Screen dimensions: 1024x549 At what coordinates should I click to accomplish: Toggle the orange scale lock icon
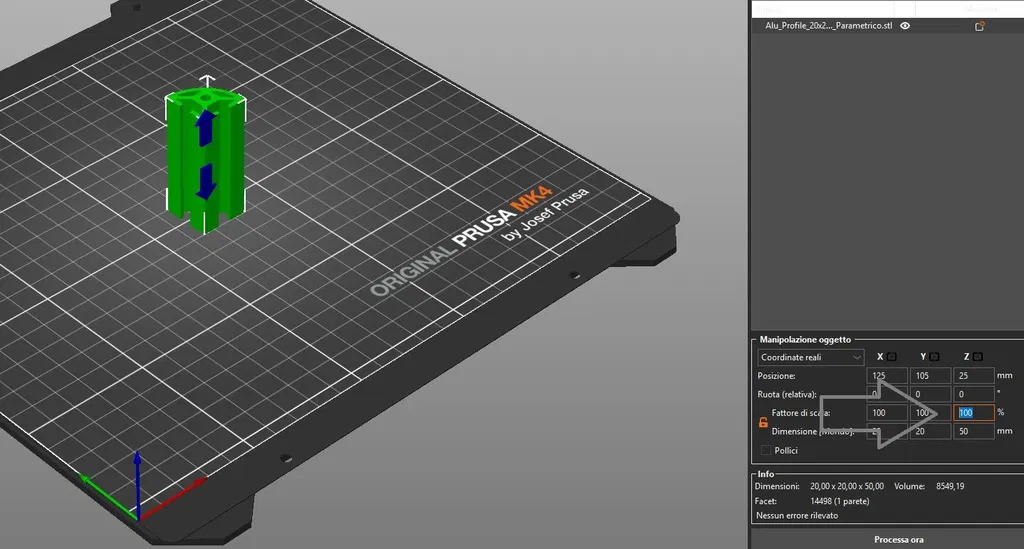point(763,422)
